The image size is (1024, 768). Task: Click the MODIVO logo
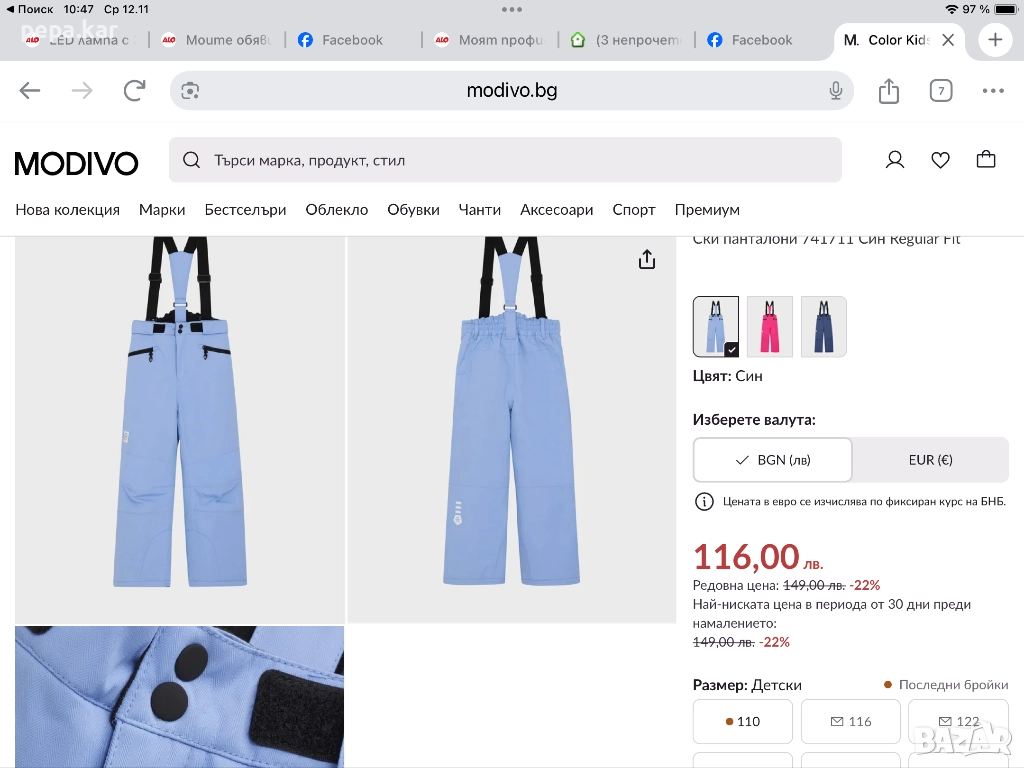click(x=77, y=163)
